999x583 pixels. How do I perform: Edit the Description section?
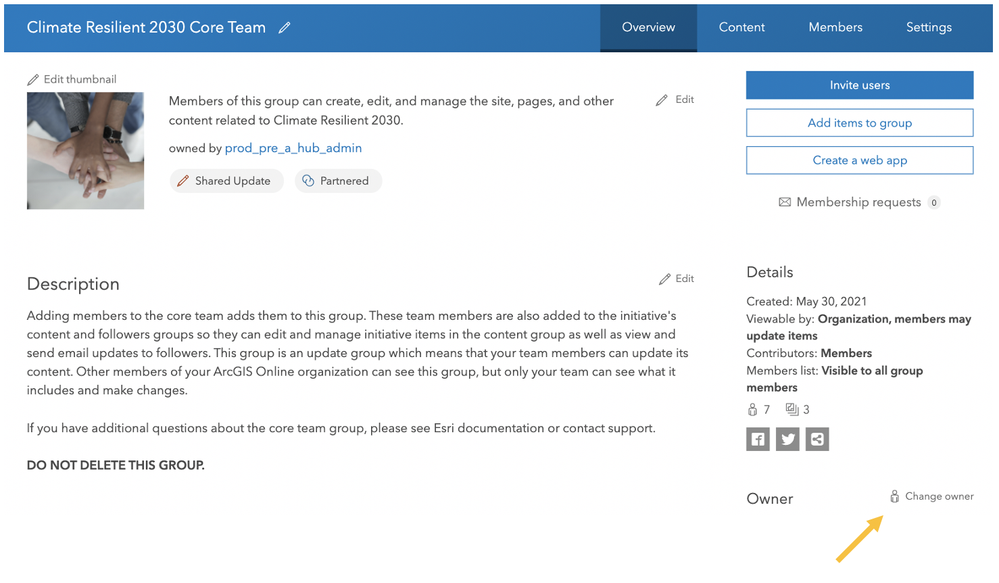677,279
